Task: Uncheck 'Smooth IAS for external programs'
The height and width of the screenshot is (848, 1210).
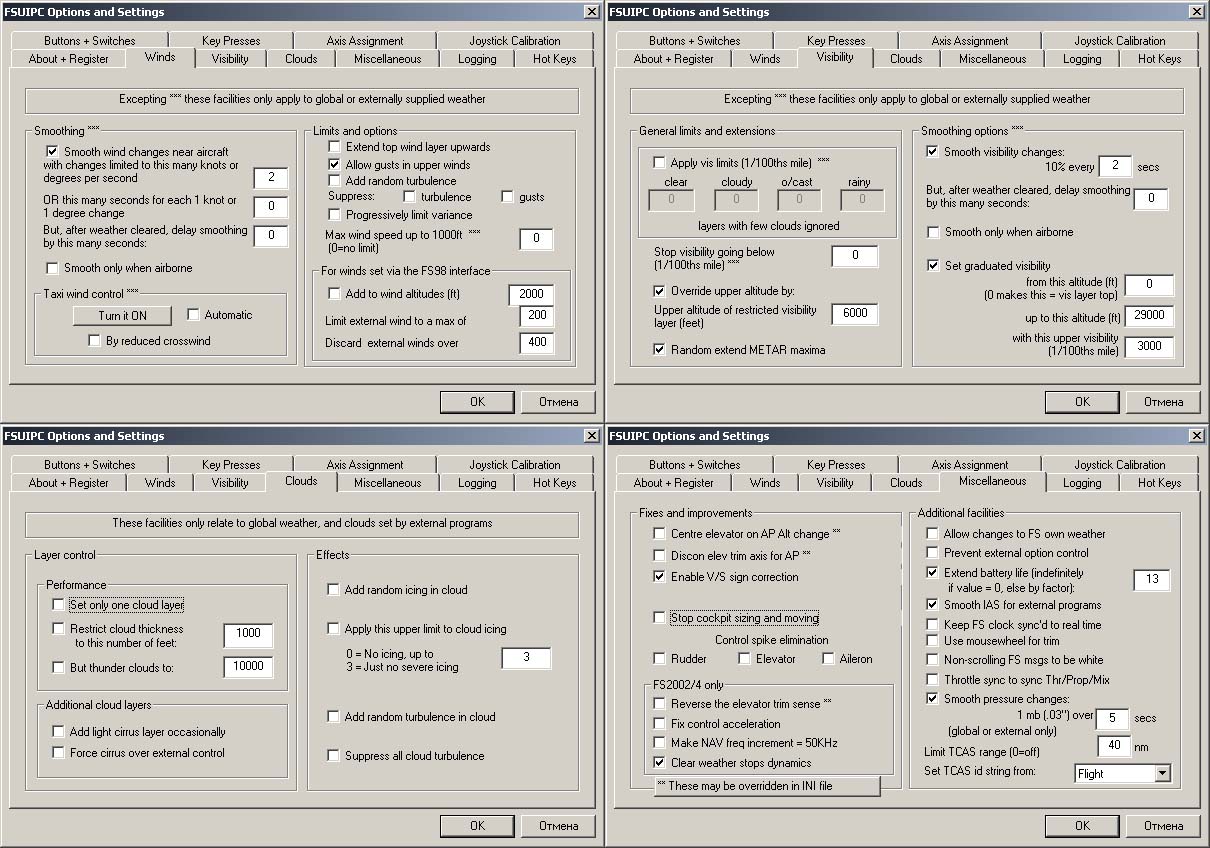Action: point(933,605)
